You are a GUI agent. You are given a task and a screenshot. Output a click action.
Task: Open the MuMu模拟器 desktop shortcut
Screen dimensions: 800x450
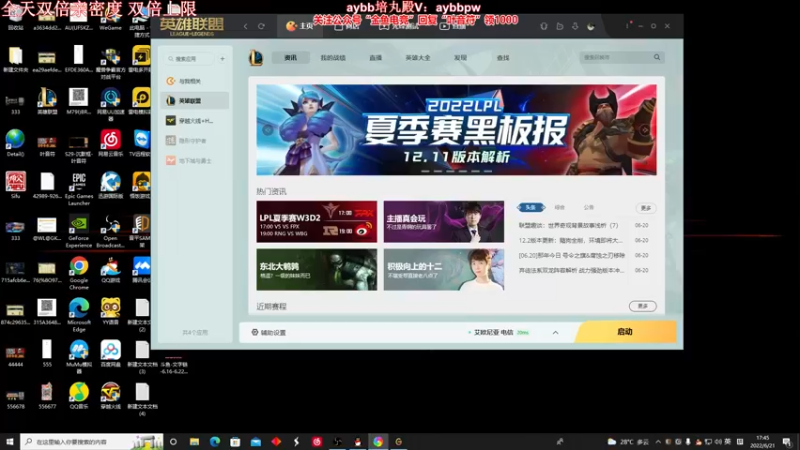pos(79,358)
